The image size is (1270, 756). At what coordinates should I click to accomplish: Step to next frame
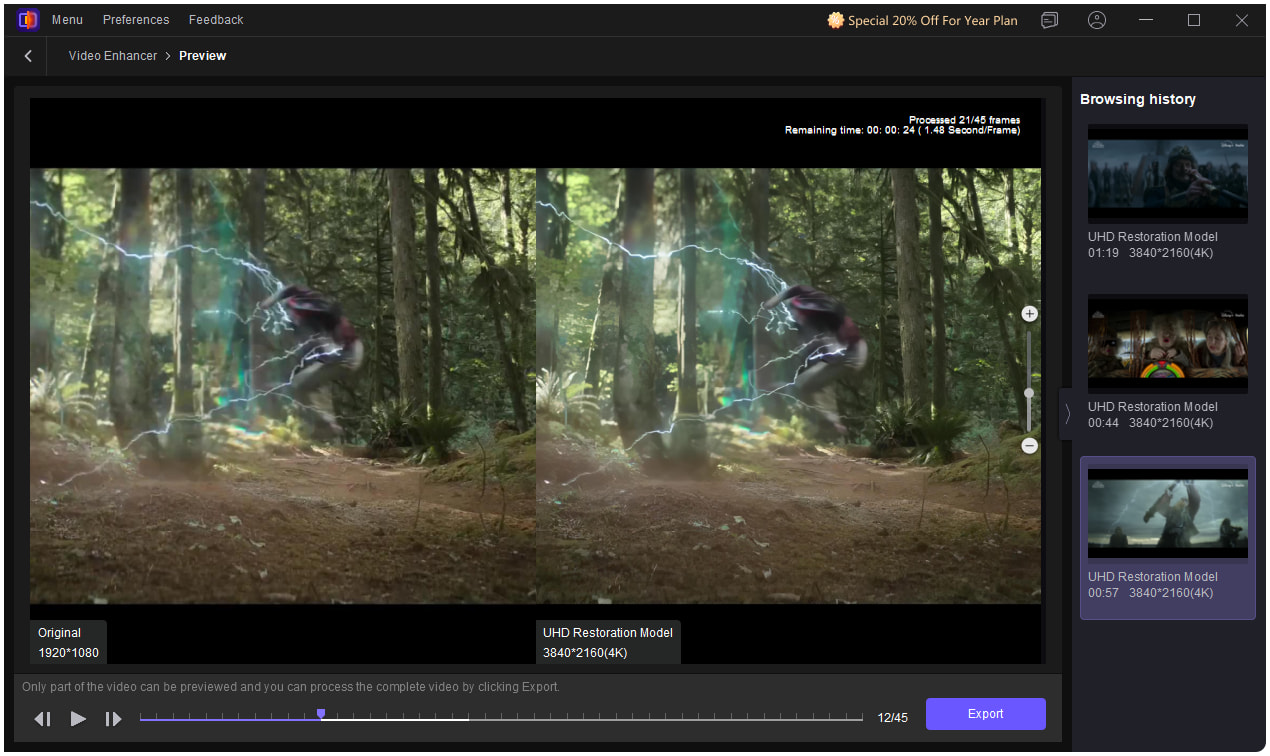(x=113, y=718)
